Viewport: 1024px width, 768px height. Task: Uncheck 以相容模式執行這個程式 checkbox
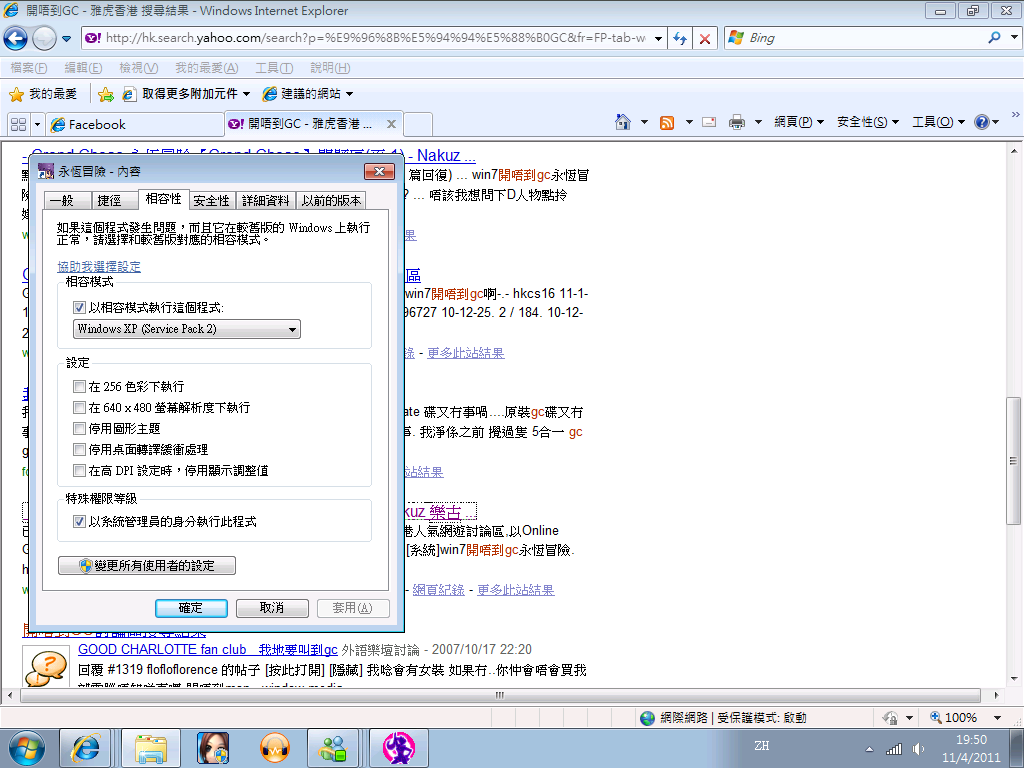[x=80, y=308]
